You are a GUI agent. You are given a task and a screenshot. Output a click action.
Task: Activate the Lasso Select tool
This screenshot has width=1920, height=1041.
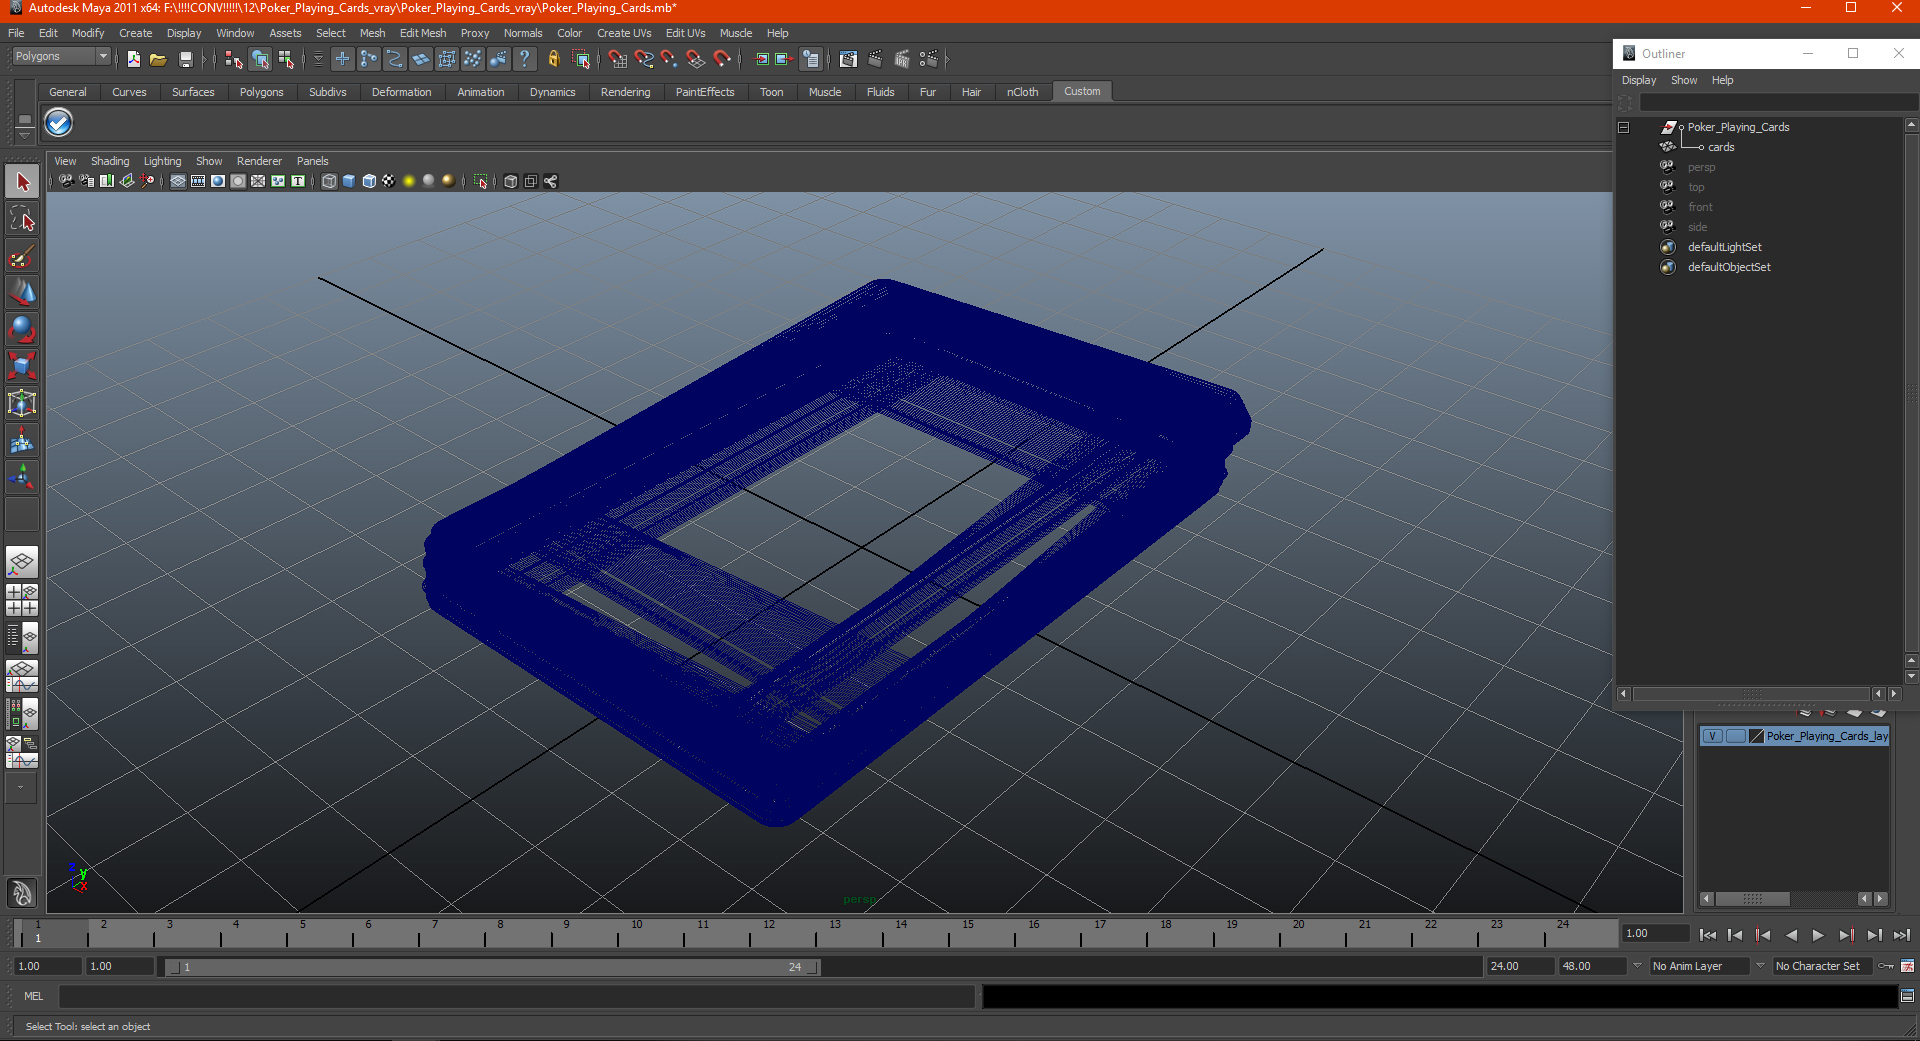point(22,219)
